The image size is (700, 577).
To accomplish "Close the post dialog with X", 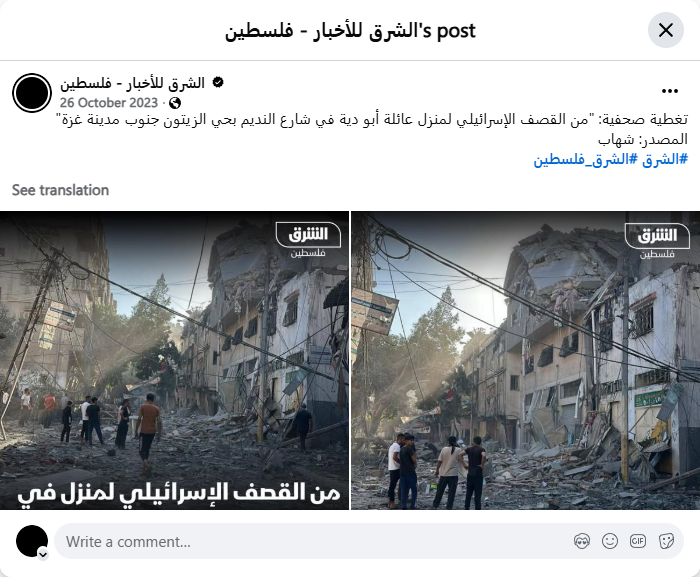I will (666, 30).
